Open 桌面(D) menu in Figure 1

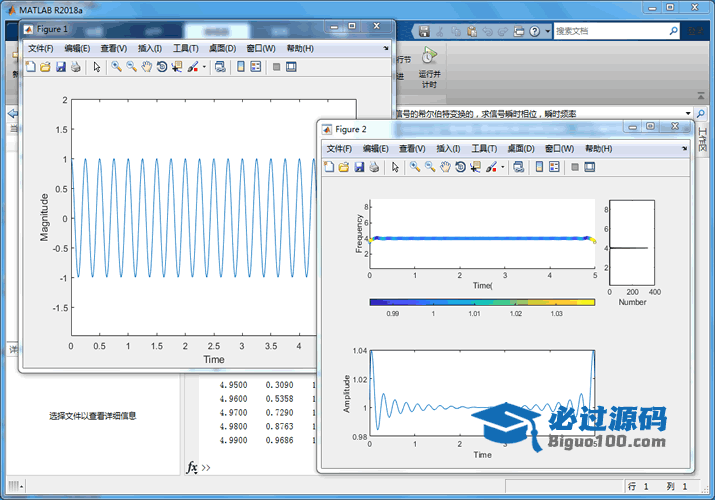point(223,48)
